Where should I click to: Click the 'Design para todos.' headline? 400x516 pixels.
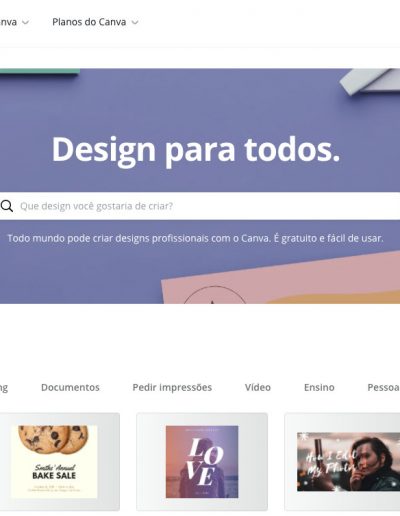pos(196,150)
